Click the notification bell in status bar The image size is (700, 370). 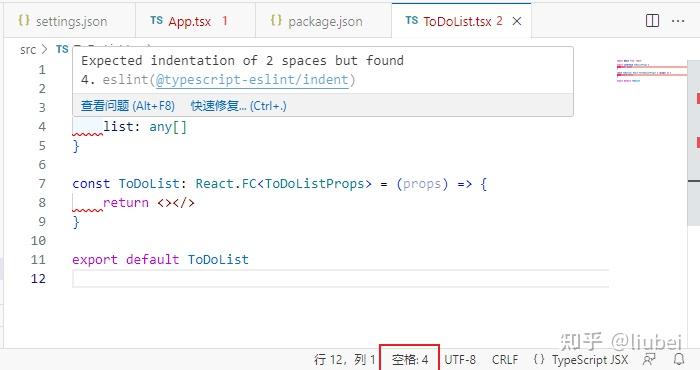pos(679,359)
